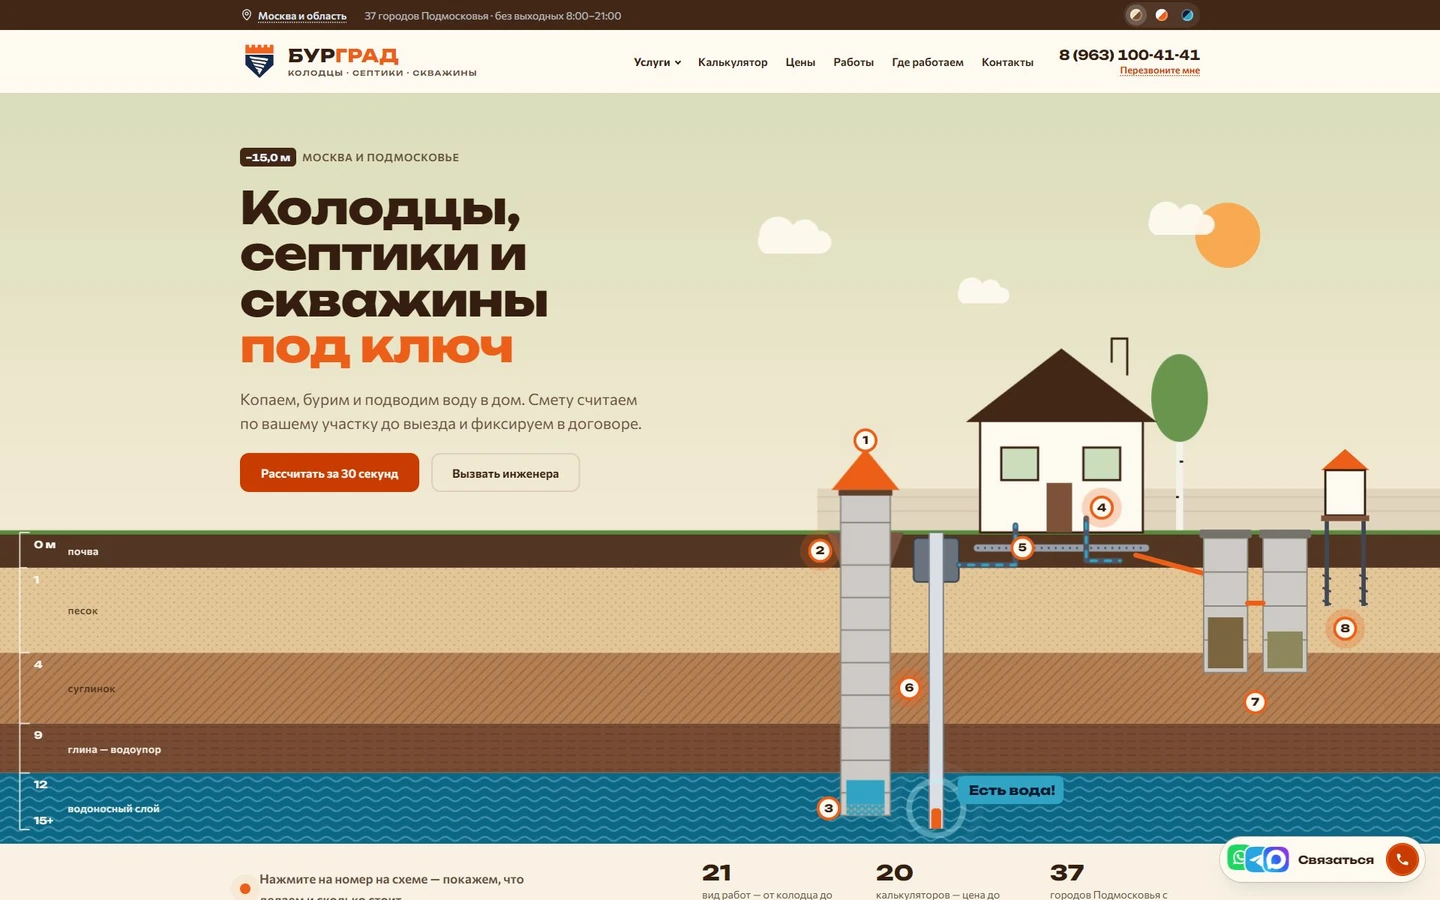Select scheme marker number 7 under septic tanks
The width and height of the screenshot is (1440, 900).
coord(1255,702)
